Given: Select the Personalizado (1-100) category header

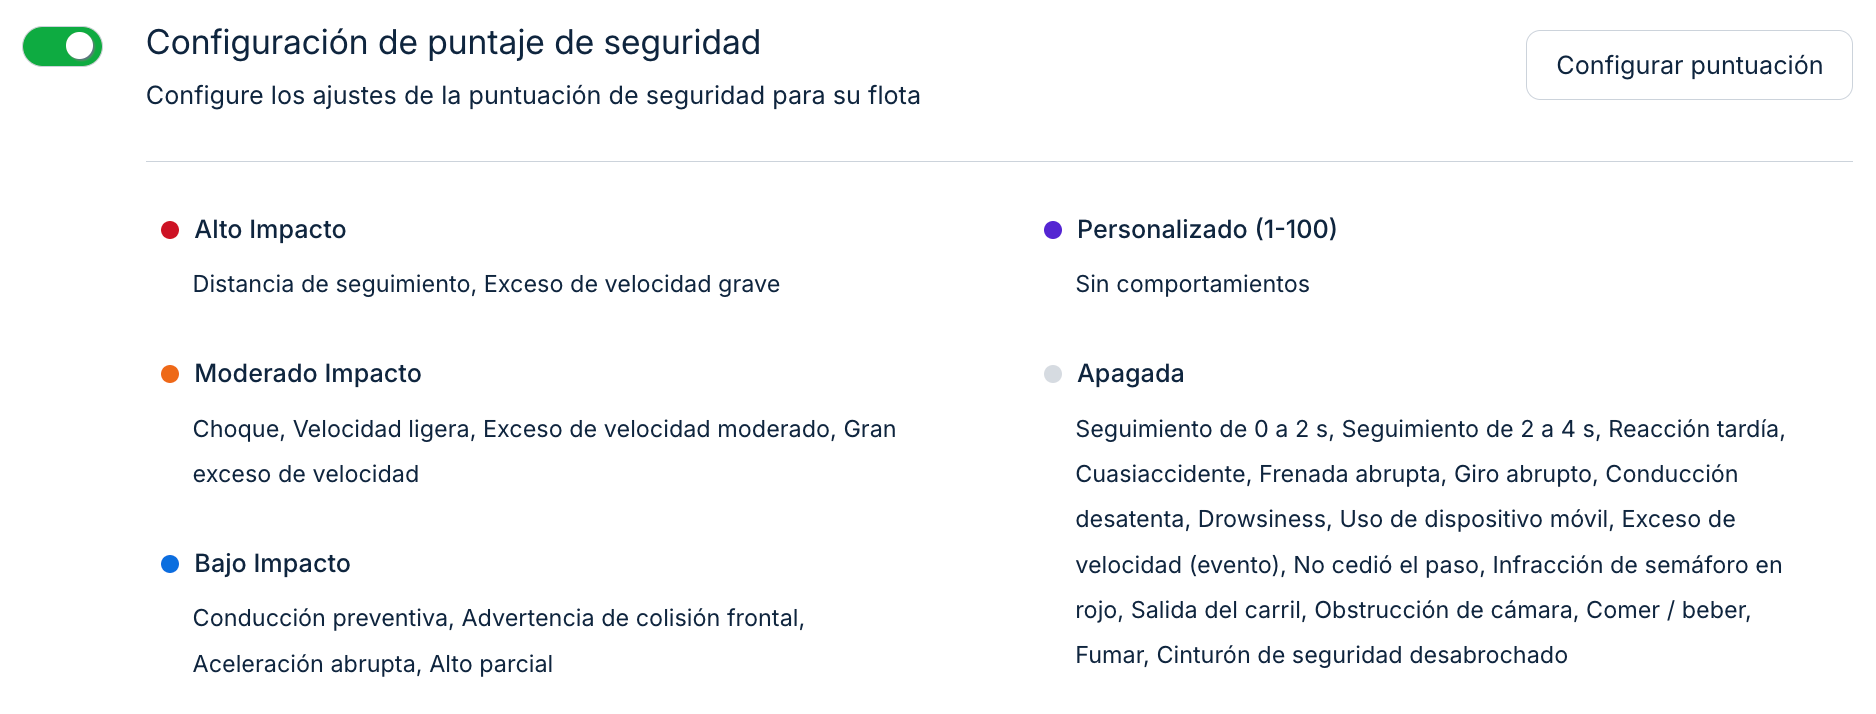Looking at the screenshot, I should click(x=1206, y=229).
